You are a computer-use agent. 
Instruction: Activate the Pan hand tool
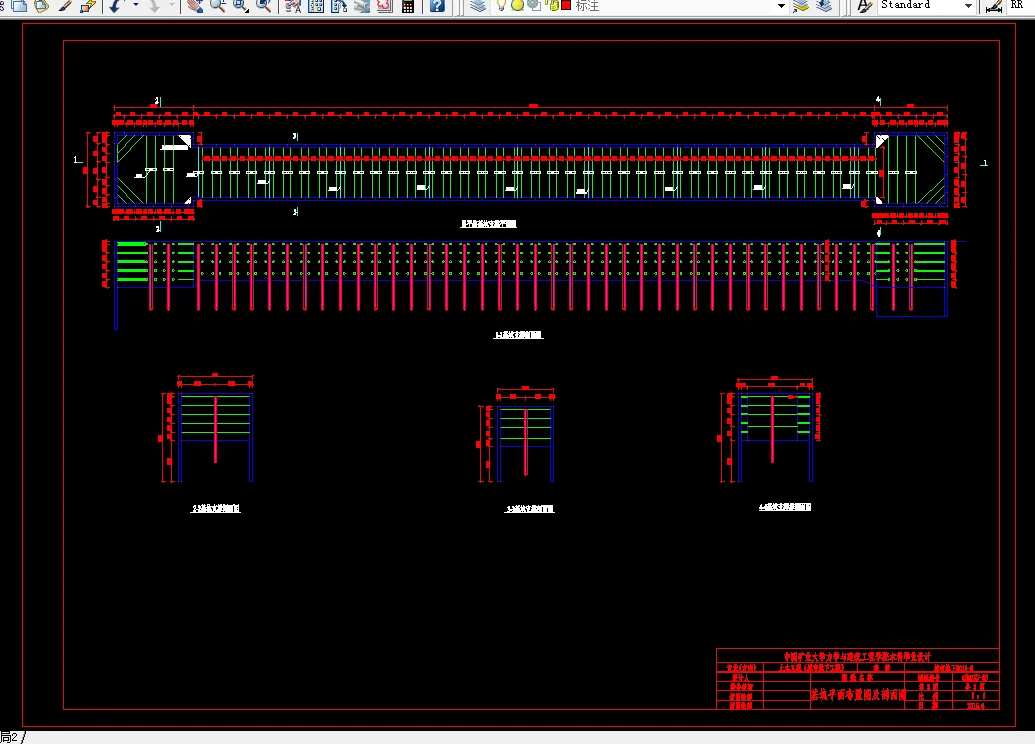tap(195, 6)
